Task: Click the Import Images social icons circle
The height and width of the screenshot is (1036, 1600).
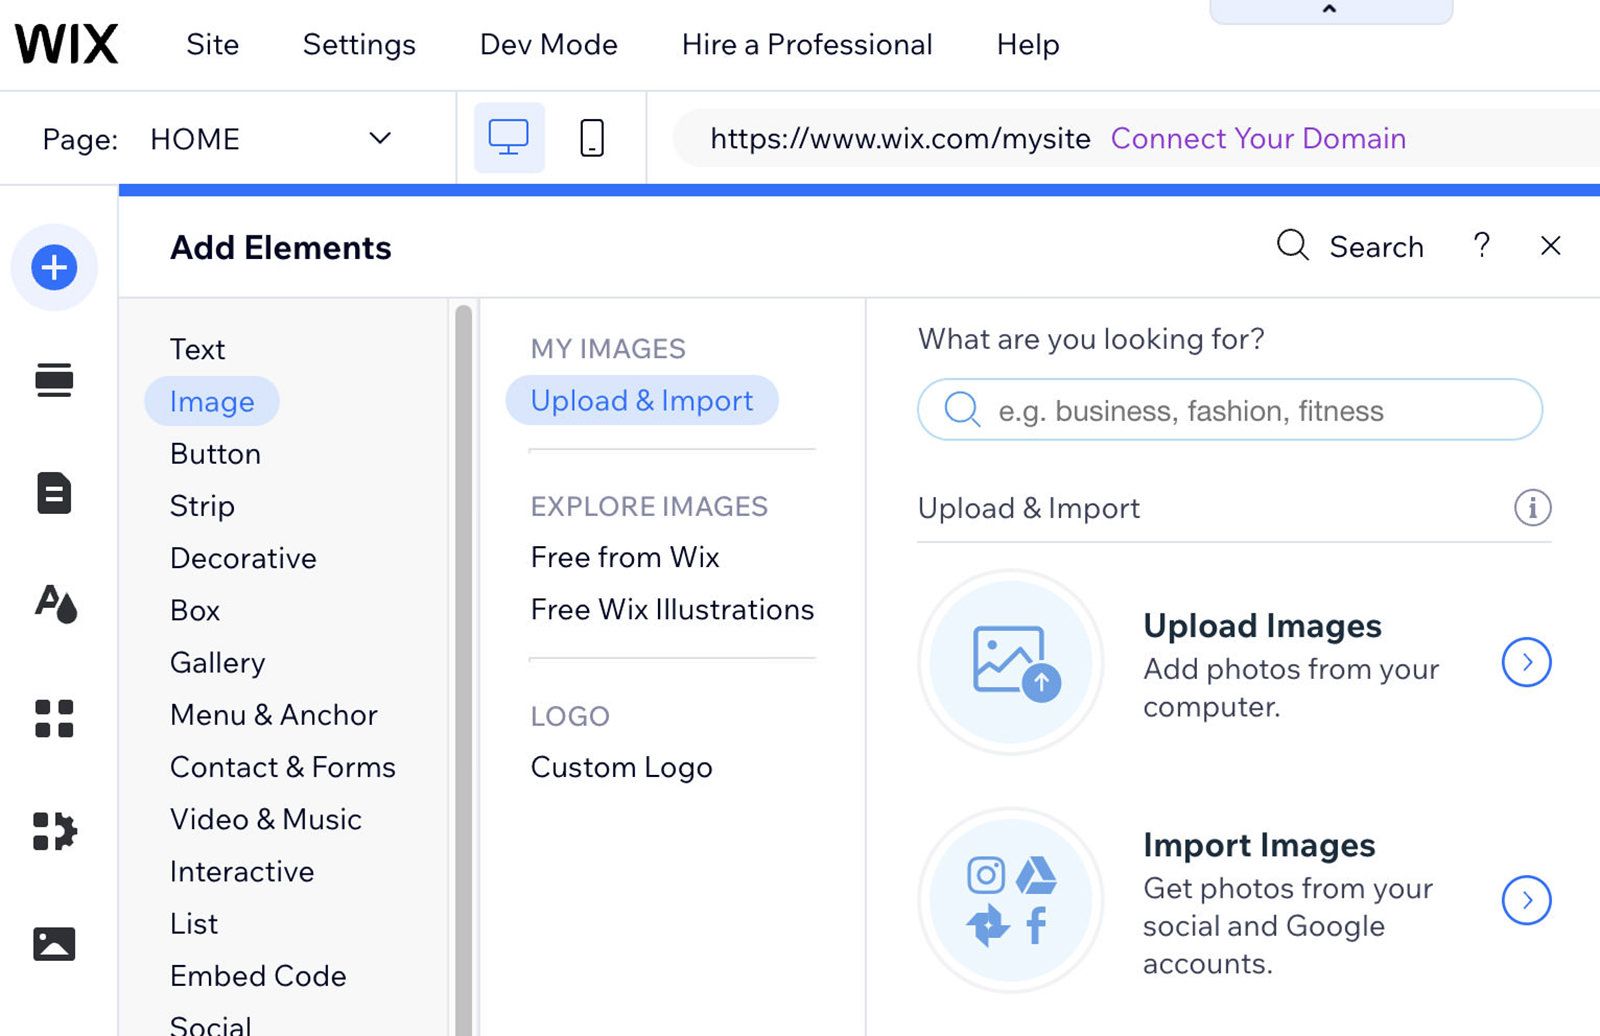Action: (x=1011, y=900)
